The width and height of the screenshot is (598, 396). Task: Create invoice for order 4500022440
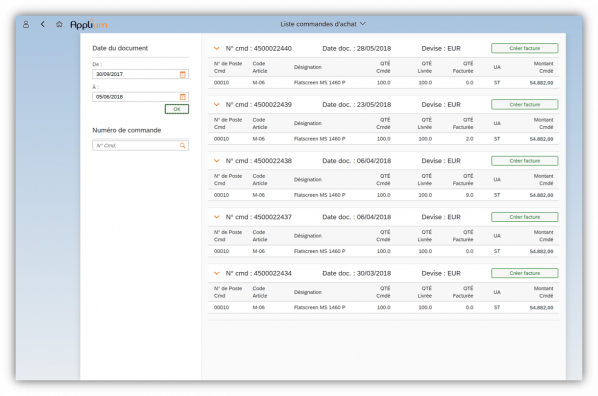(x=524, y=48)
